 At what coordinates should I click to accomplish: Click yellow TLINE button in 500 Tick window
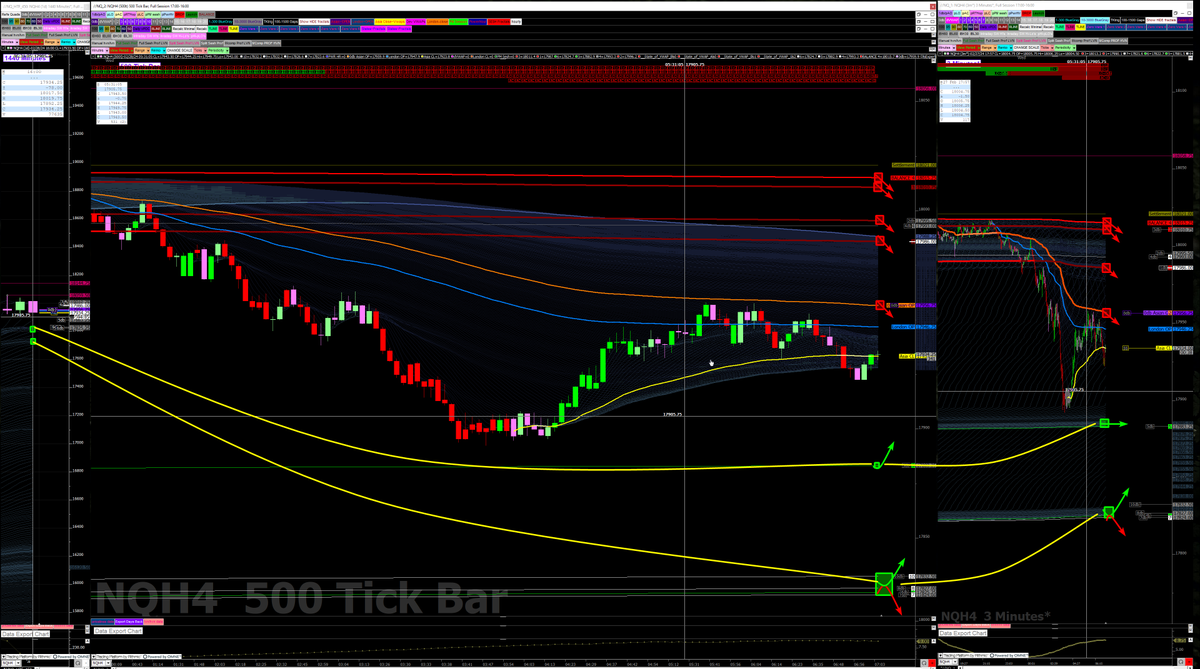233,28
